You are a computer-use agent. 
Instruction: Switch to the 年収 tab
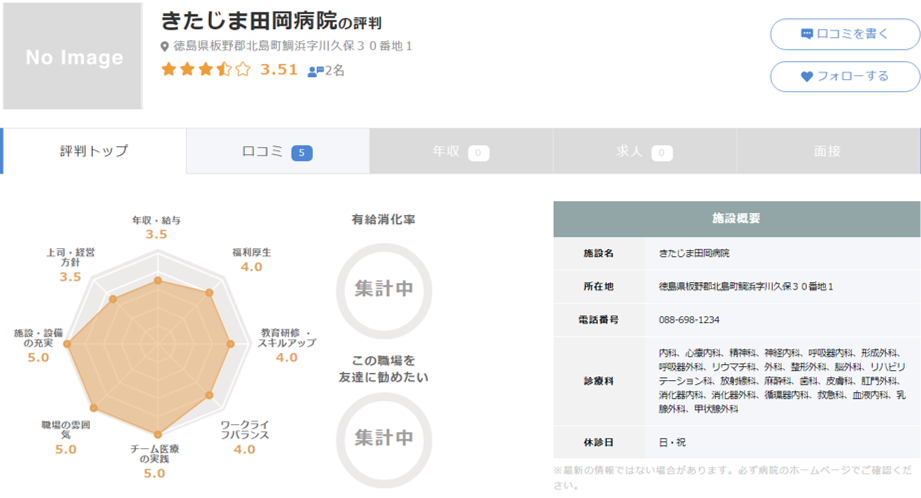[460, 151]
